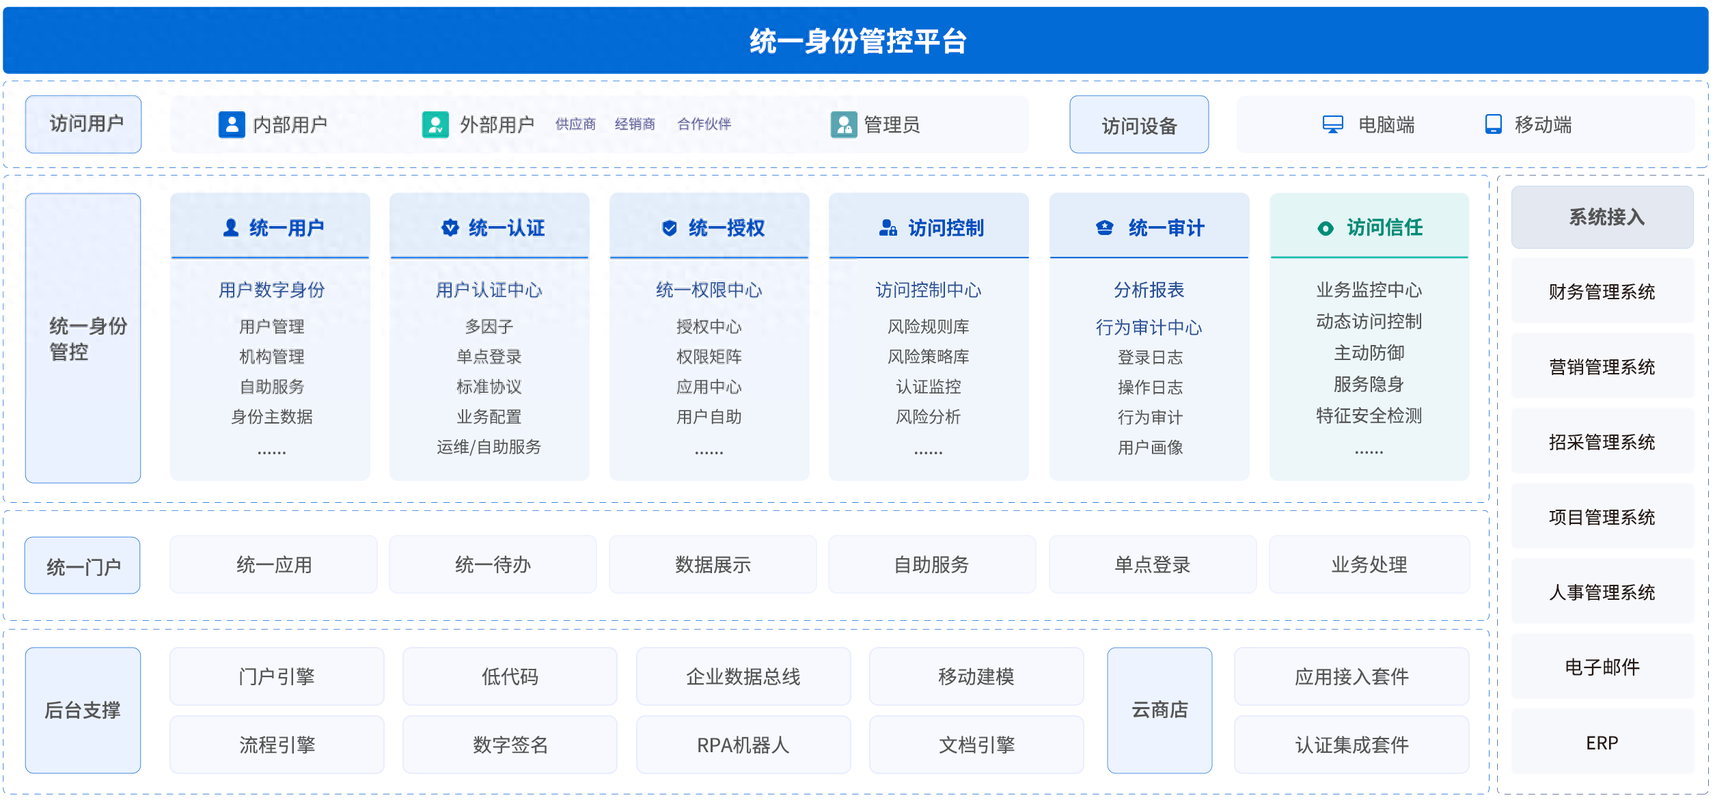This screenshot has width=1715, height=800.
Task: Select the 访问用户 label box
Action: [x=83, y=124]
